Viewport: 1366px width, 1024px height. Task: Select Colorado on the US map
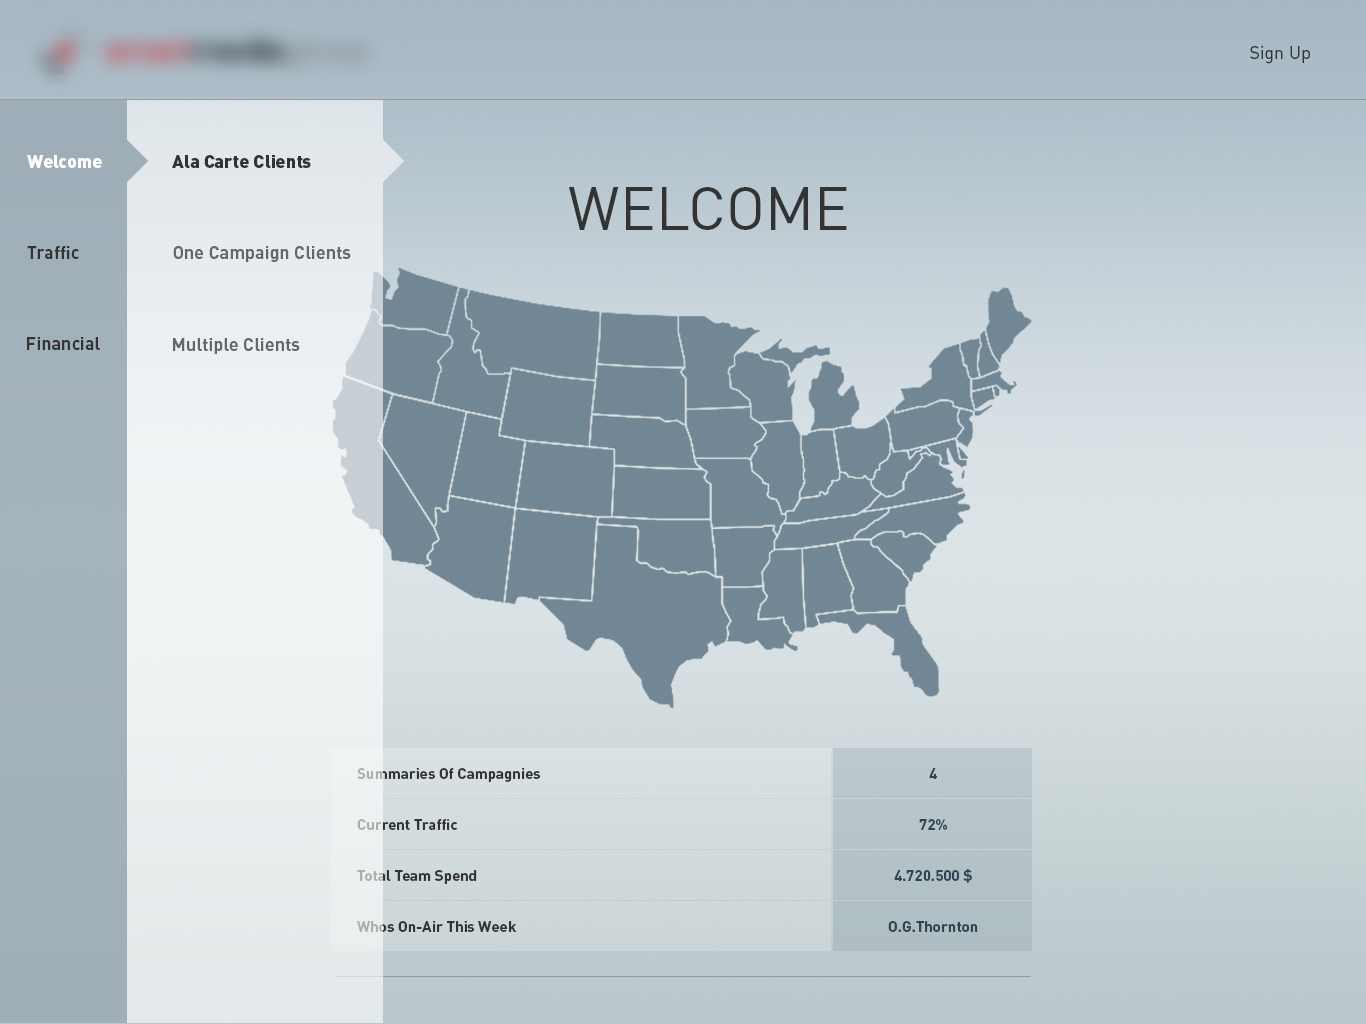pos(565,478)
